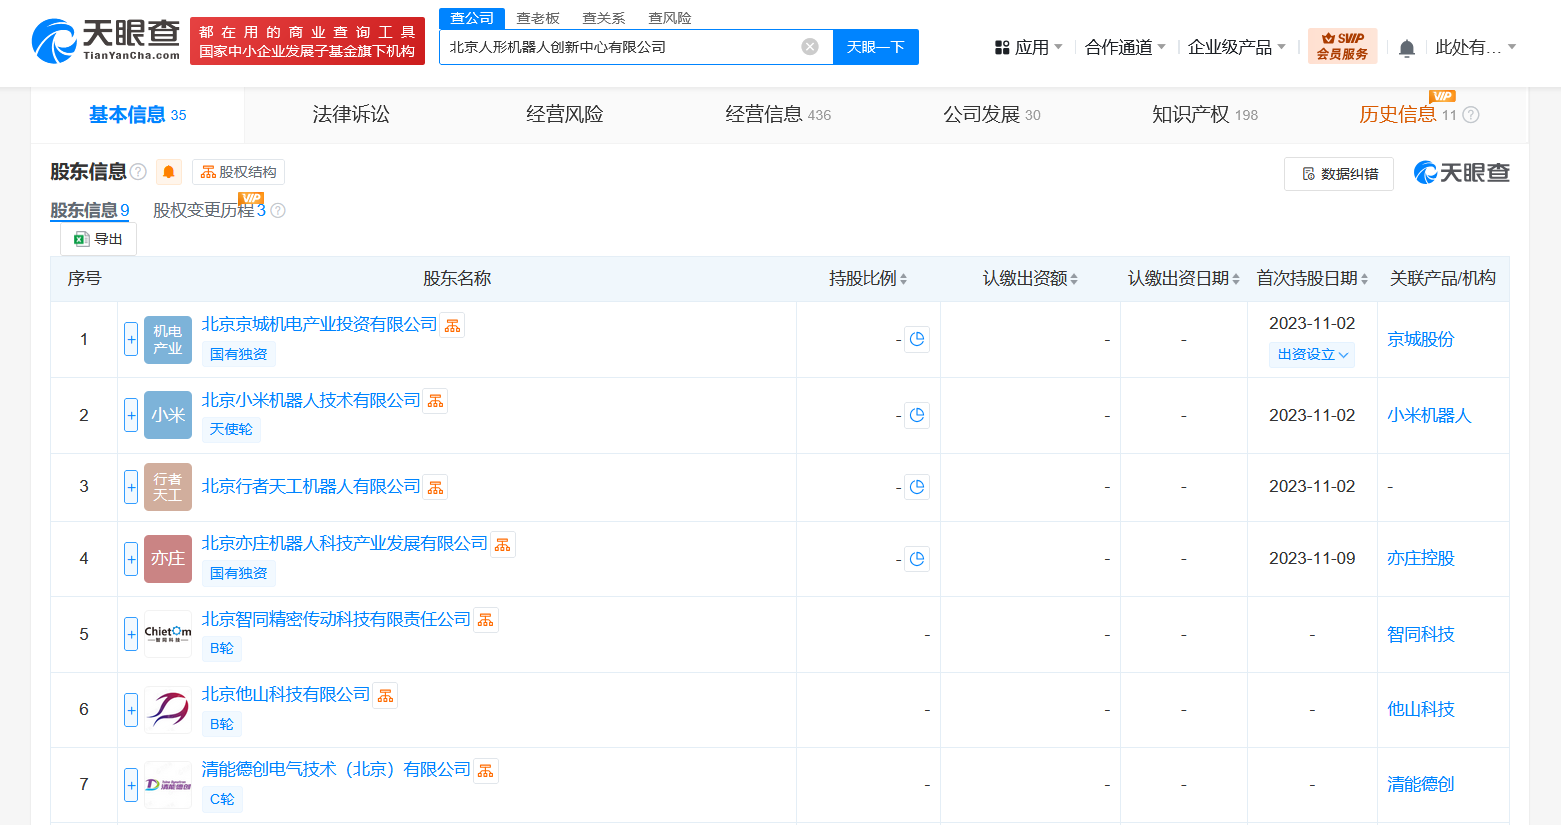Screen dimensions: 1561x825
Task: Click 行者天工 company logo thumbnail
Action: pyautogui.click(x=168, y=487)
